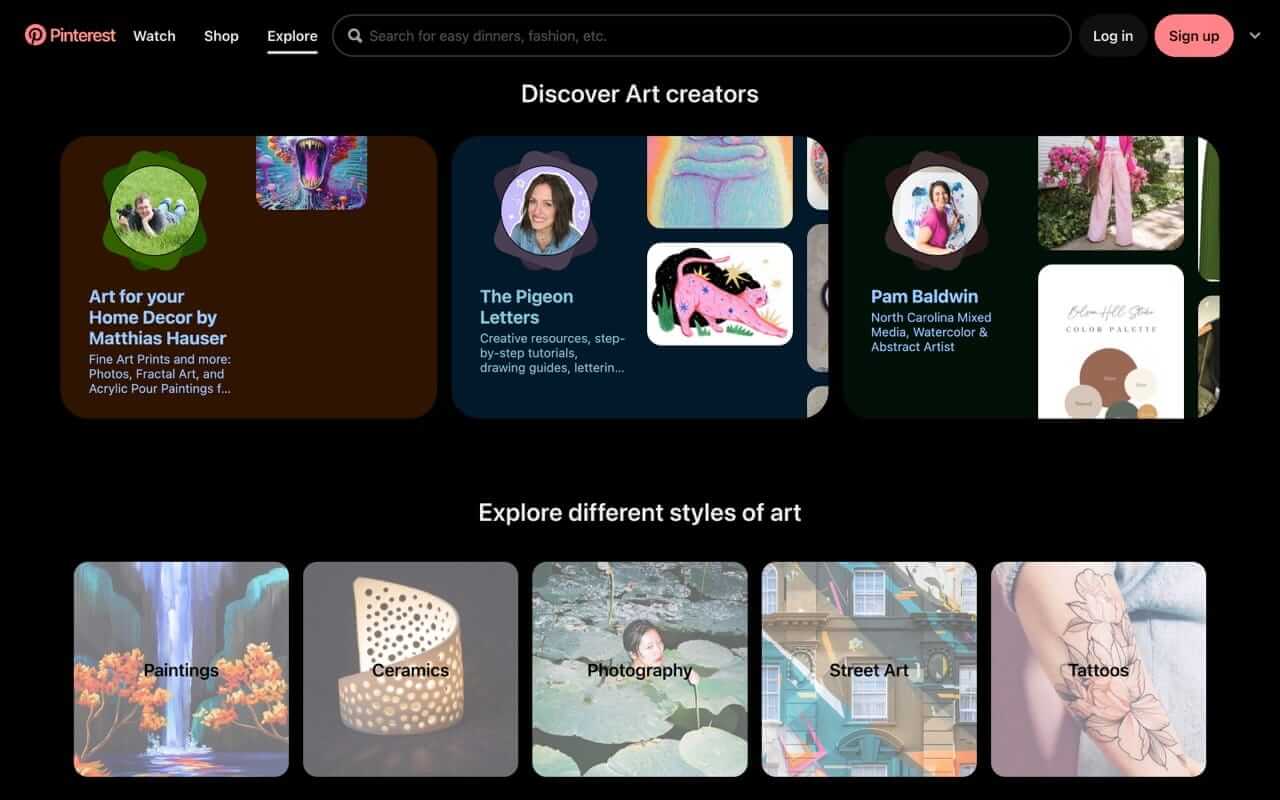Screen dimensions: 1280x800
Task: Click the 'Explore different styles of art' heading
Action: coord(640,513)
